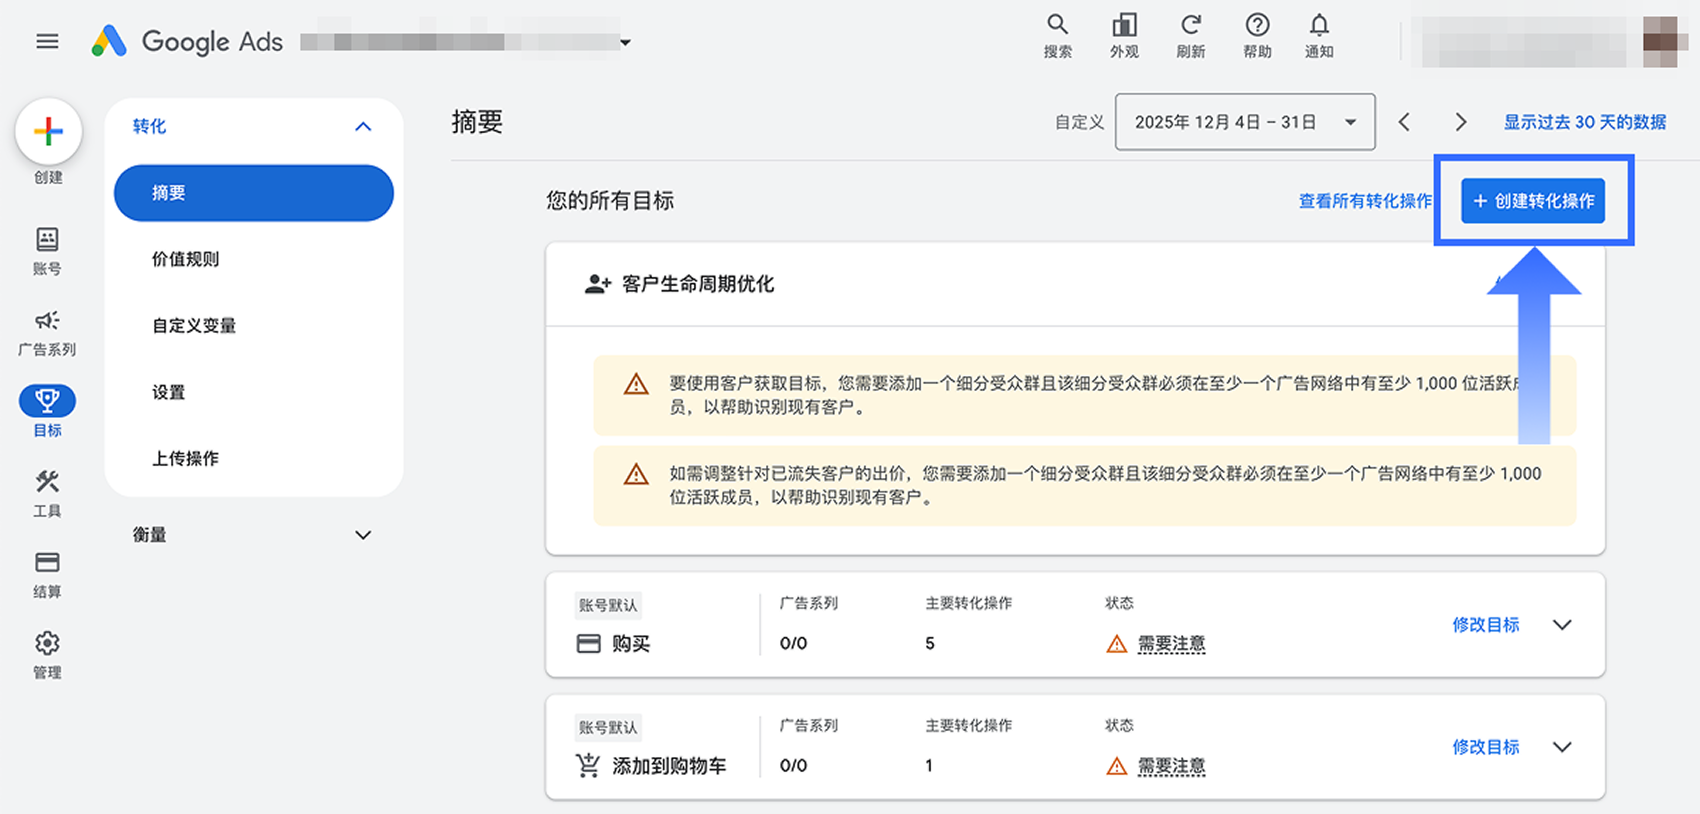This screenshot has width=1700, height=814.
Task: Select 价值规则 in the side menu
Action: [185, 259]
